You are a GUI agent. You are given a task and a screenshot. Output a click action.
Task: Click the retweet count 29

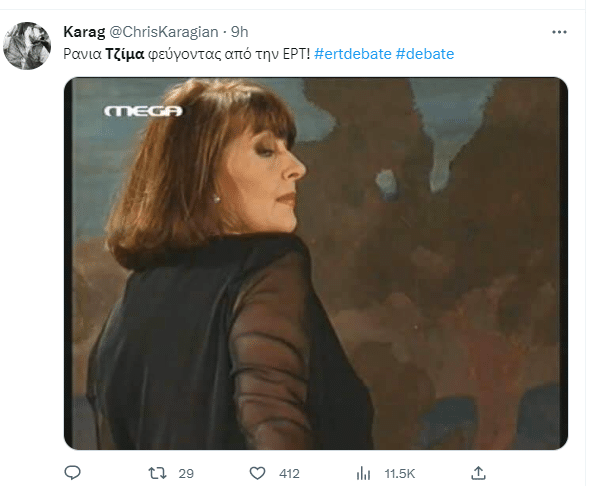coord(186,473)
